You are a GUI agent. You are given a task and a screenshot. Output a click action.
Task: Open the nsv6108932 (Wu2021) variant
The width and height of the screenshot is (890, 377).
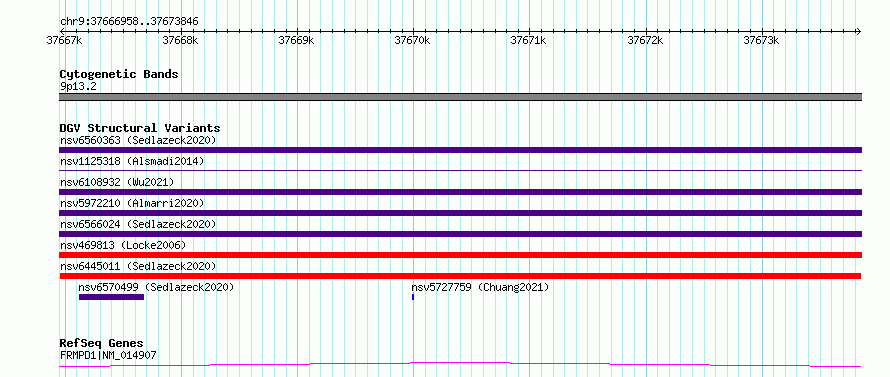(117, 182)
